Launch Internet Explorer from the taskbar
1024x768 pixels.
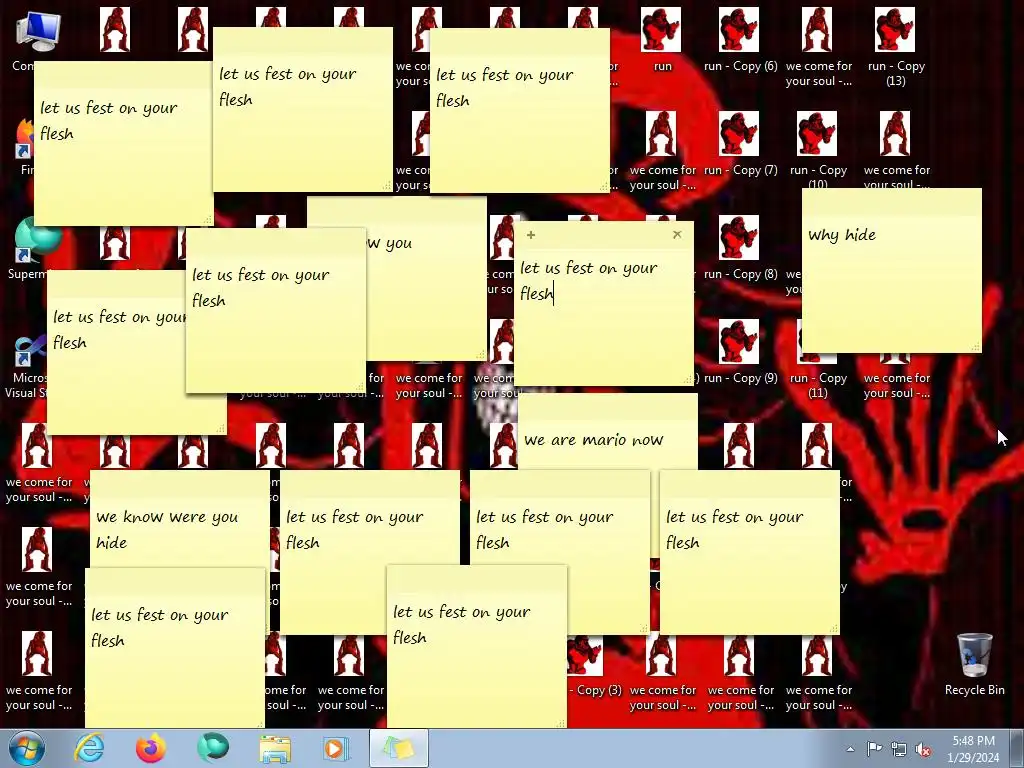pyautogui.click(x=89, y=748)
